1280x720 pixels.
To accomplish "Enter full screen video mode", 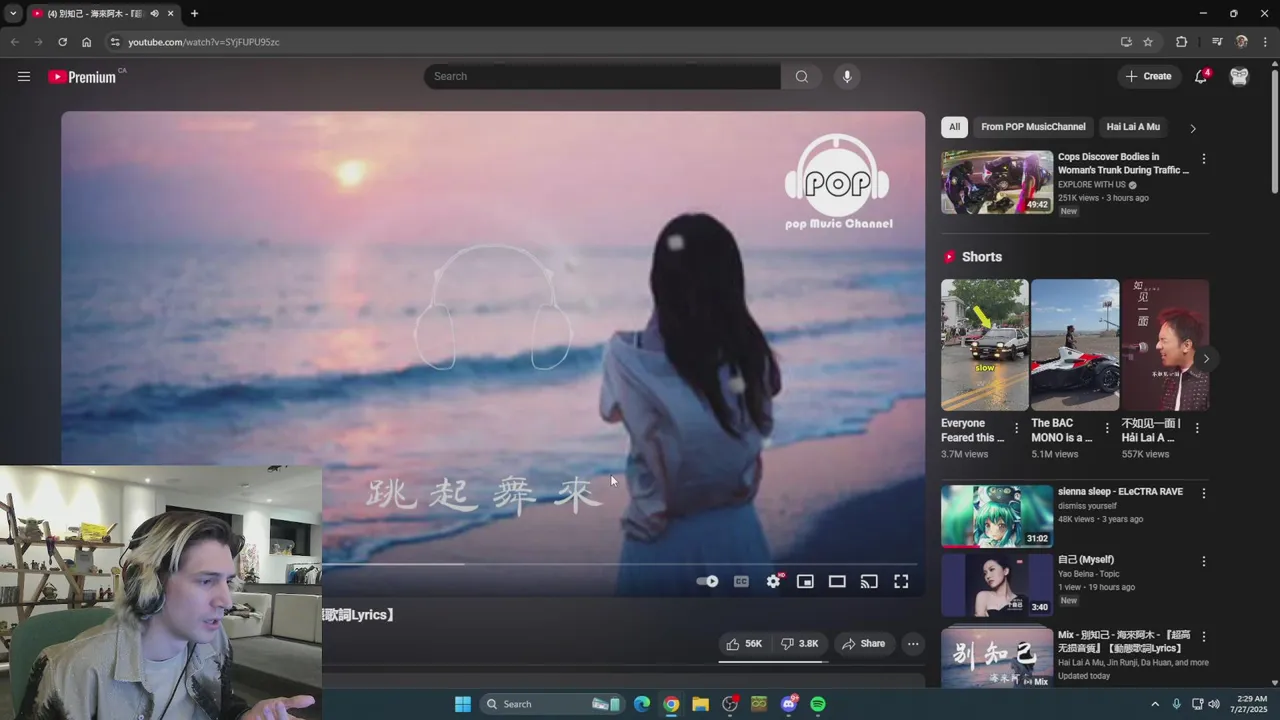I will 901,581.
